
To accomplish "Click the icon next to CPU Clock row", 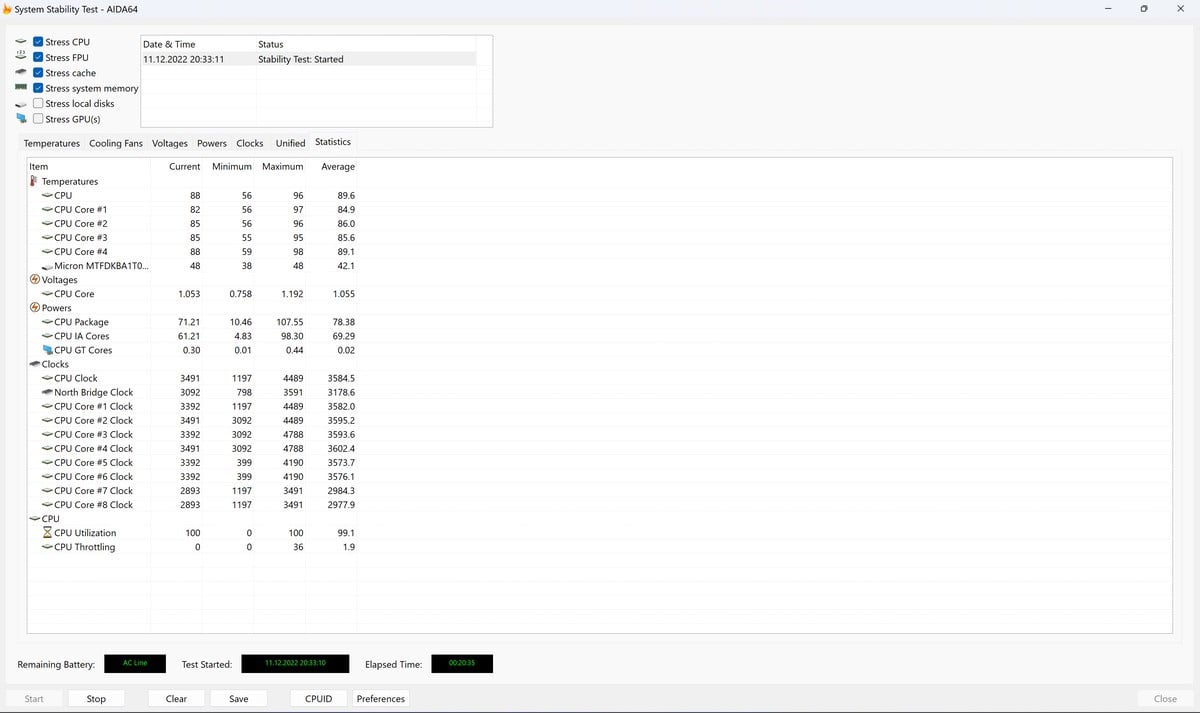I will click(47, 378).
